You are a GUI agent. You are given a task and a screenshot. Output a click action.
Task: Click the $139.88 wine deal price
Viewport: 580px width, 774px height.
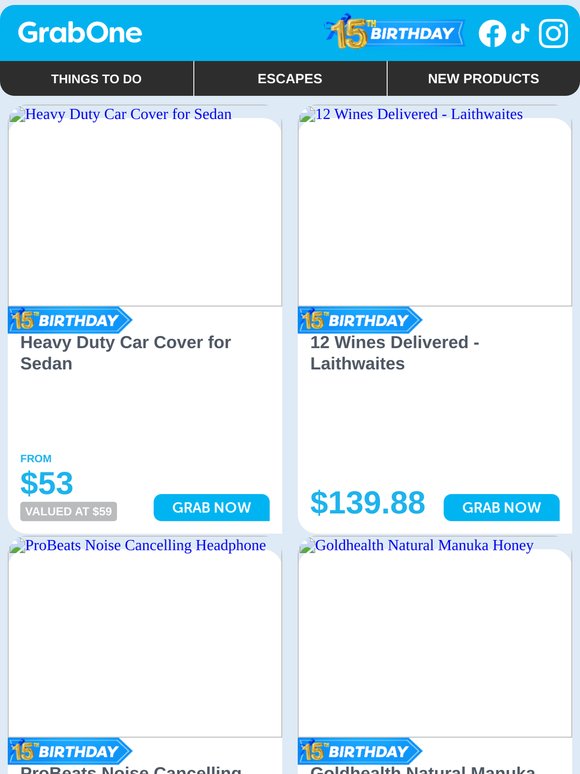point(368,503)
